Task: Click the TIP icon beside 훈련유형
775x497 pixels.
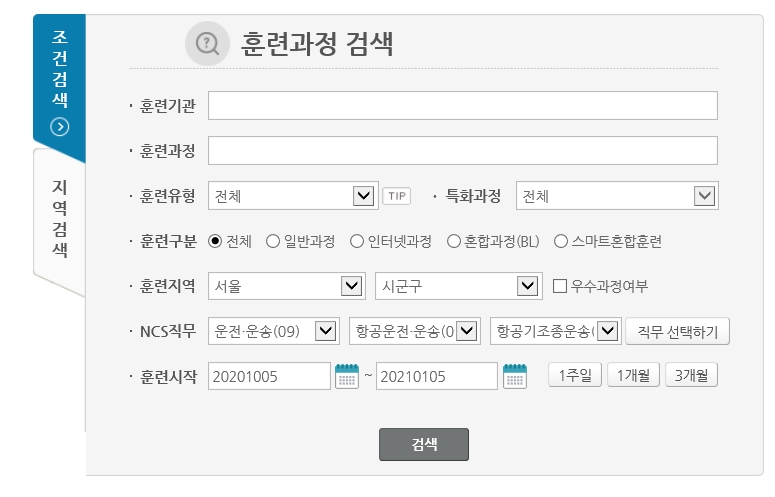Action: 396,196
